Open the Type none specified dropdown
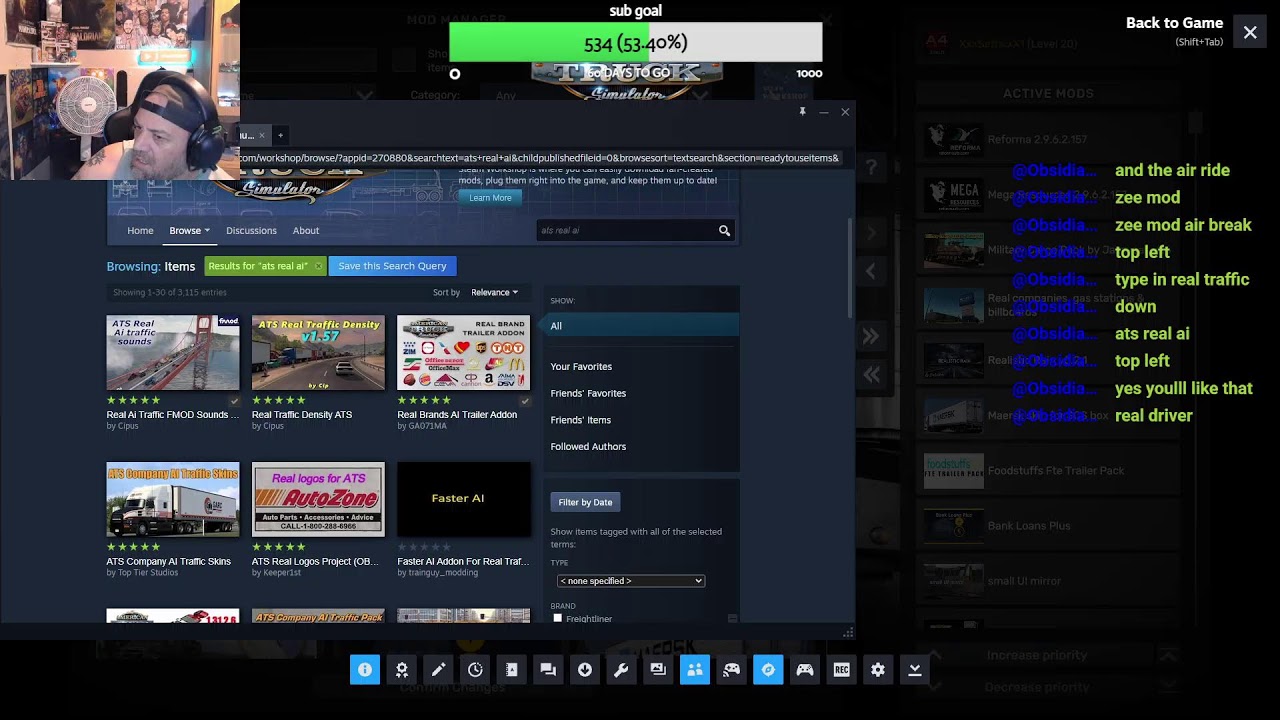The width and height of the screenshot is (1280, 720). [x=631, y=581]
